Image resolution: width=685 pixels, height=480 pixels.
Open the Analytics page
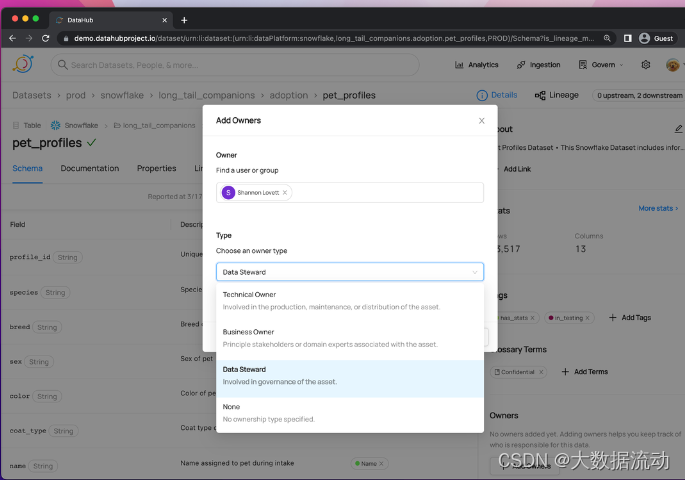[476, 65]
